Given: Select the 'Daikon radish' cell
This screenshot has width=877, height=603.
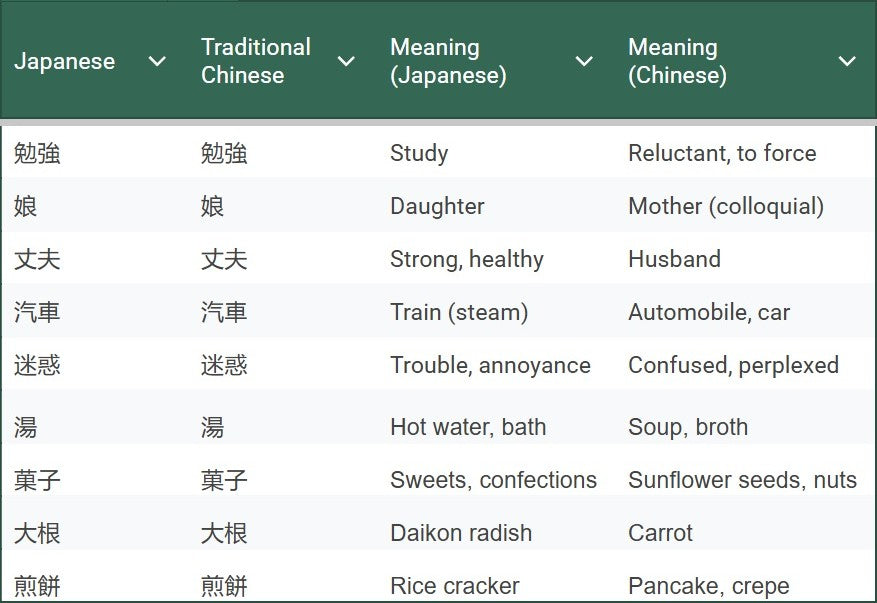Looking at the screenshot, I should pos(461,533).
